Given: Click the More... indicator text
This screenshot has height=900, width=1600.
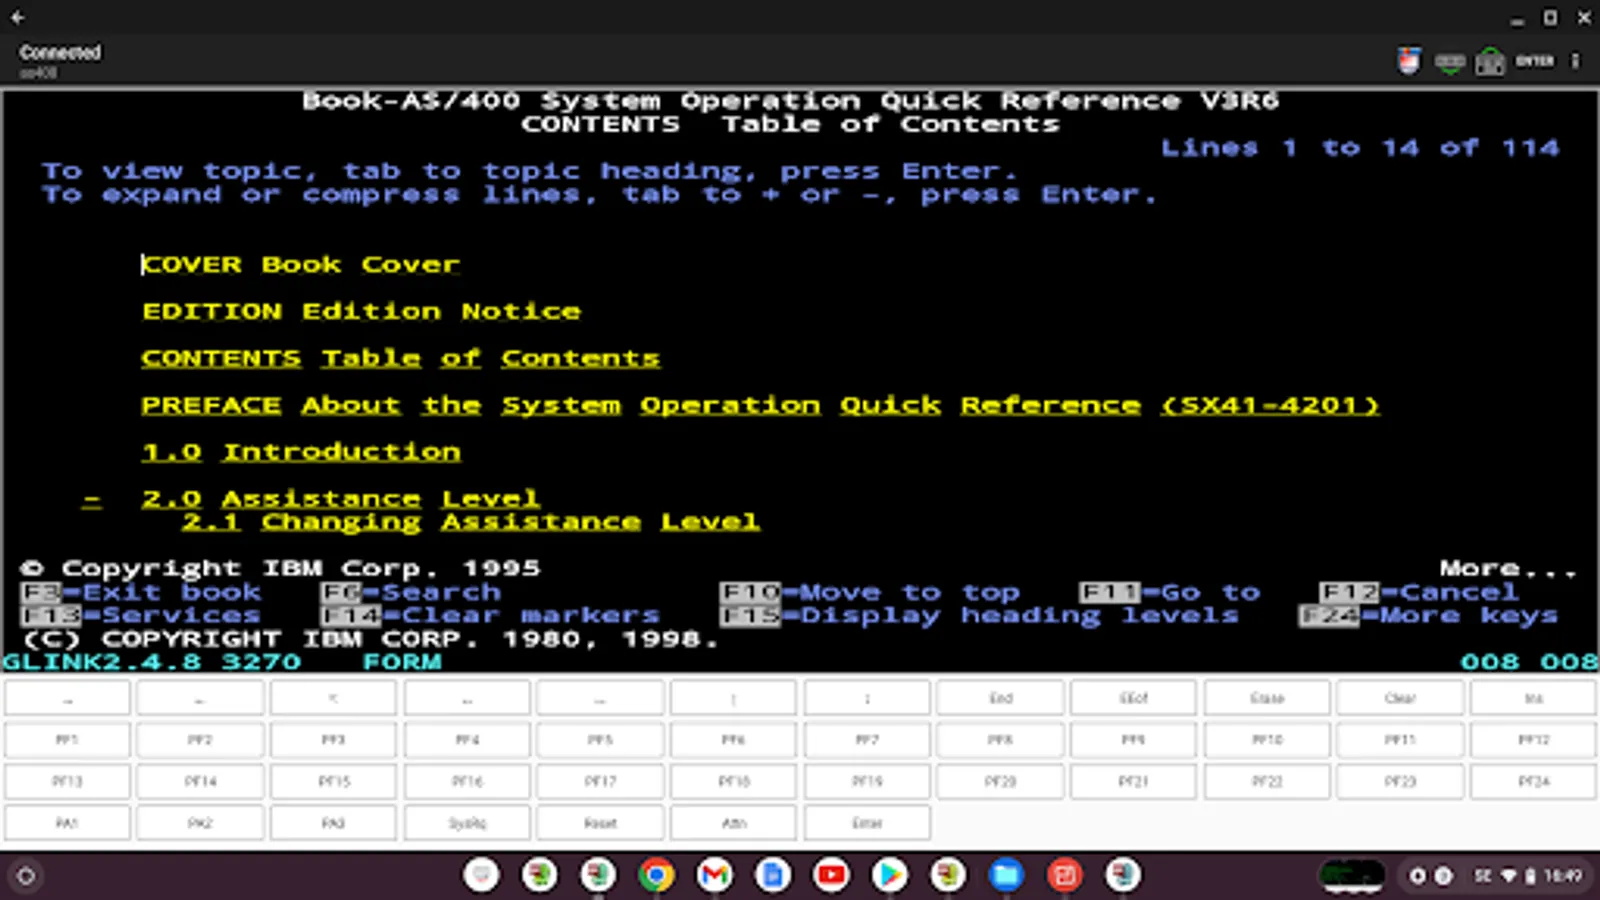Looking at the screenshot, I should (1509, 569).
